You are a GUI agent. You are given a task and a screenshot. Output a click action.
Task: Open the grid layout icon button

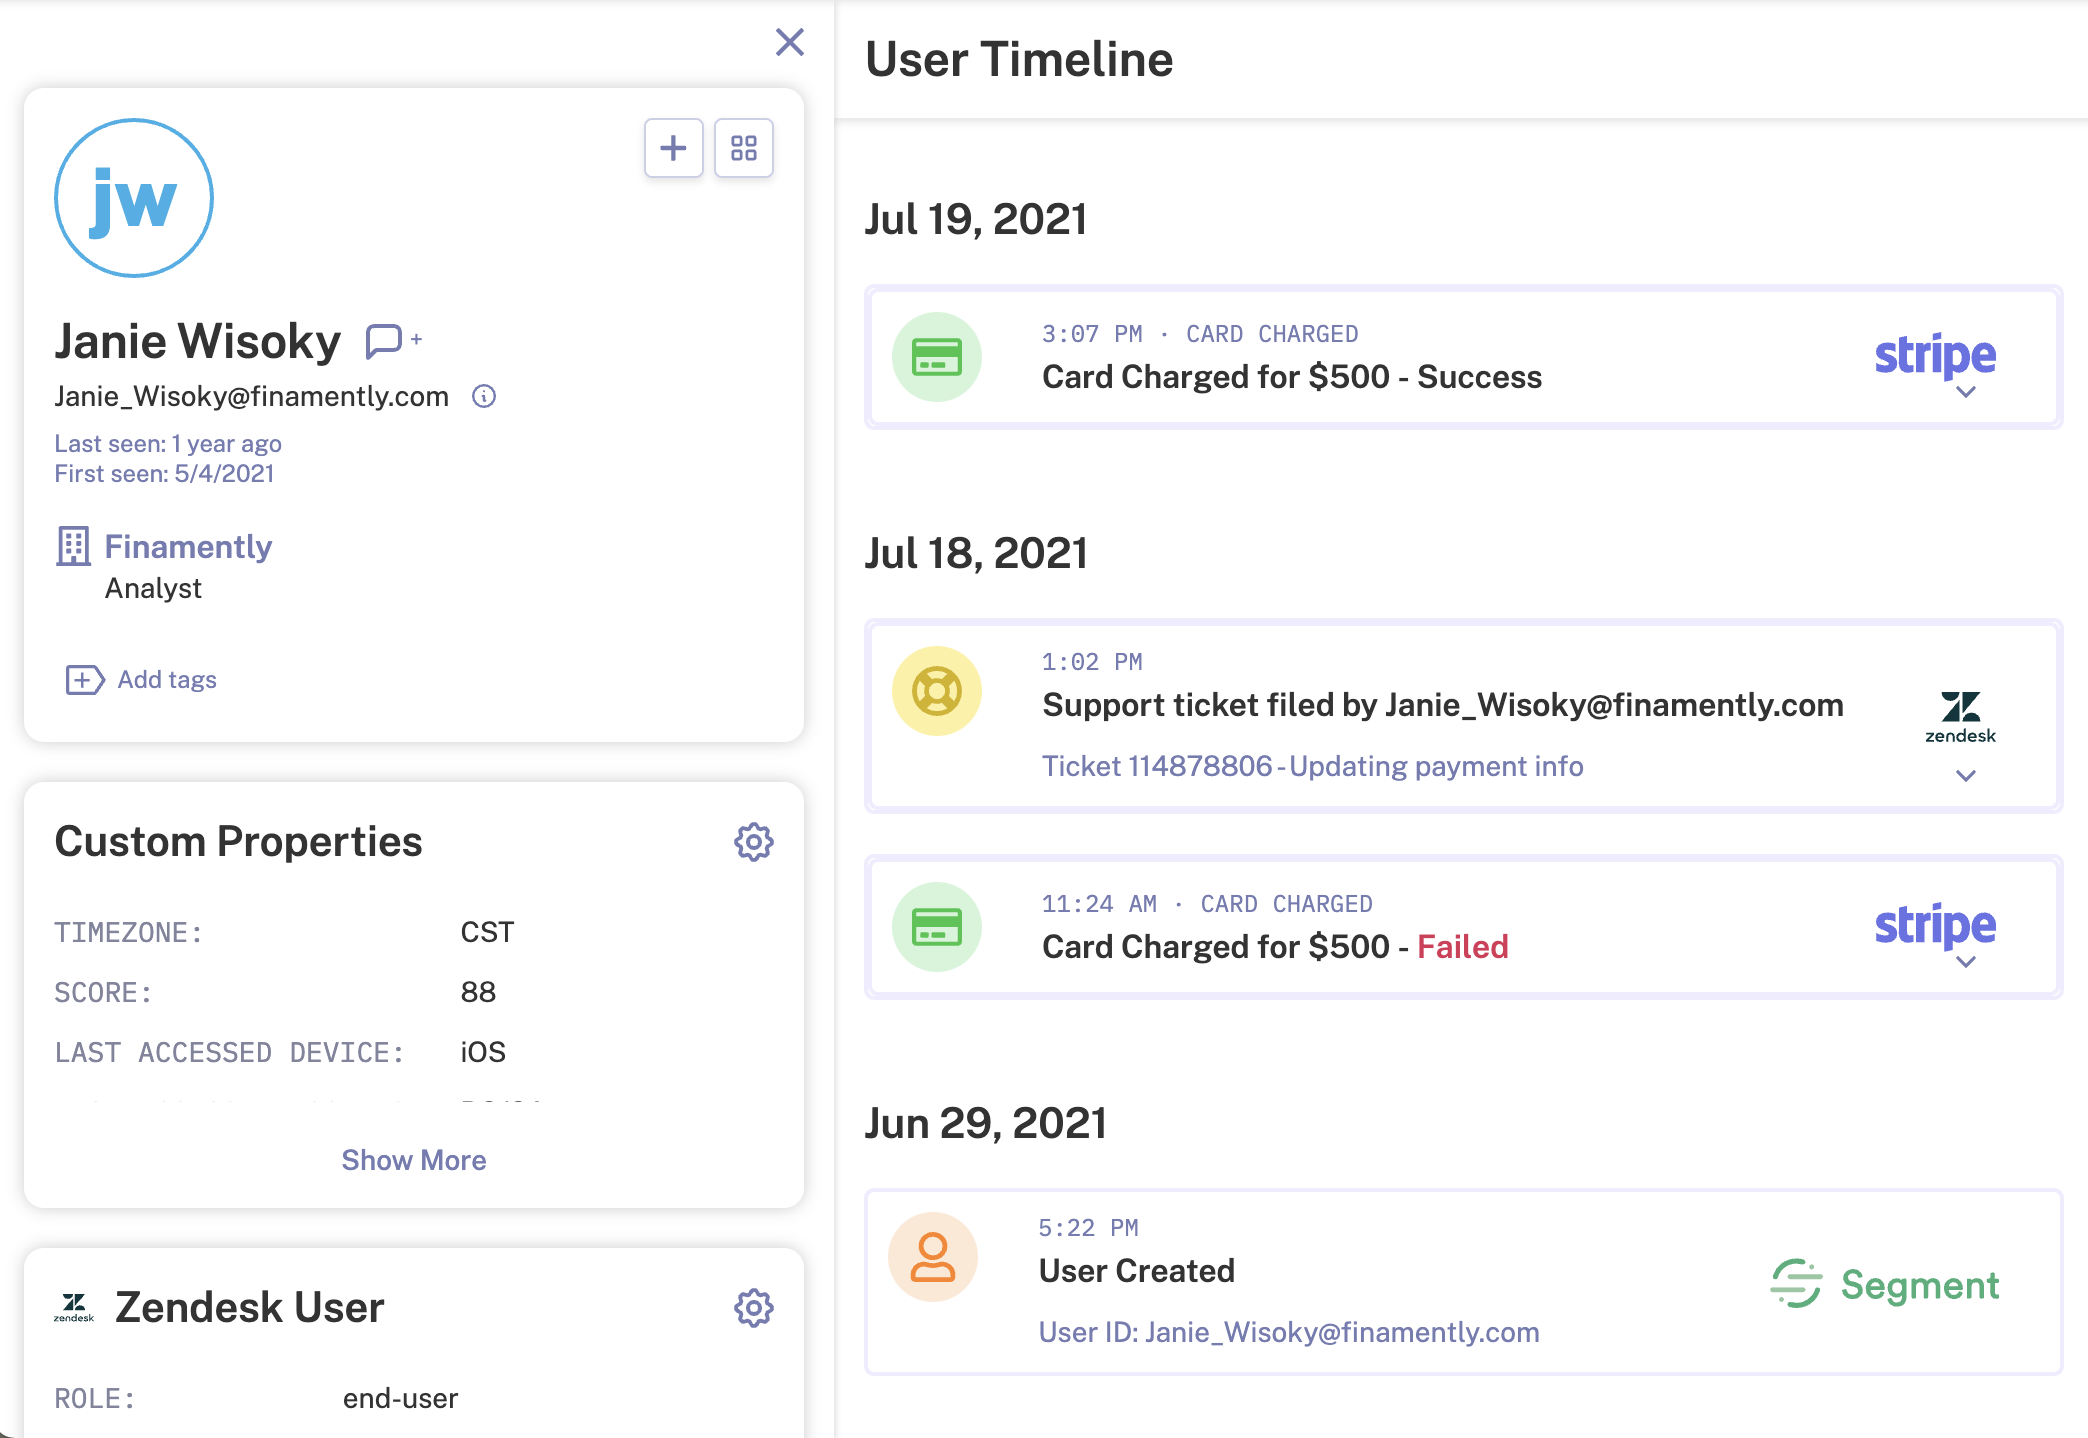tap(744, 148)
